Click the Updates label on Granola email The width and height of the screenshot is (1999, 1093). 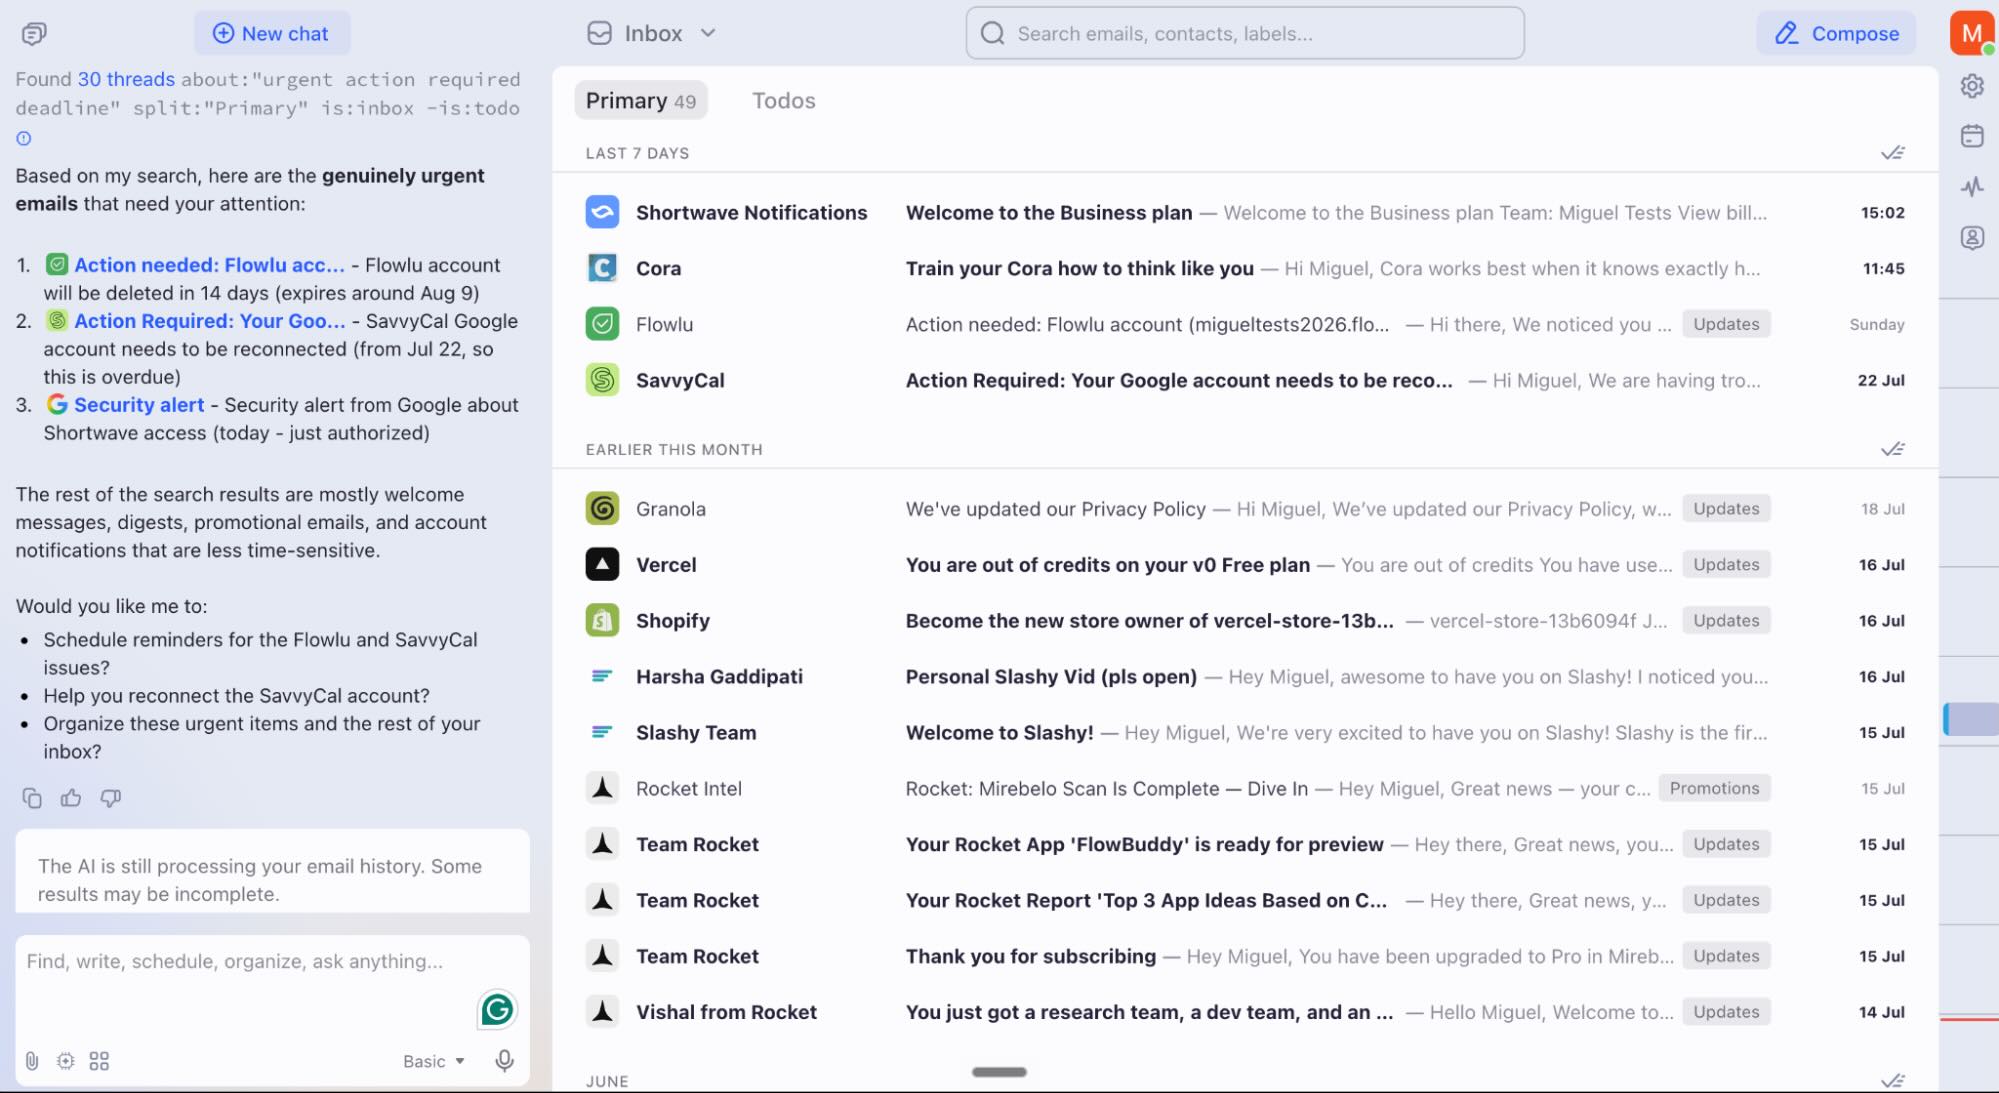1726,508
